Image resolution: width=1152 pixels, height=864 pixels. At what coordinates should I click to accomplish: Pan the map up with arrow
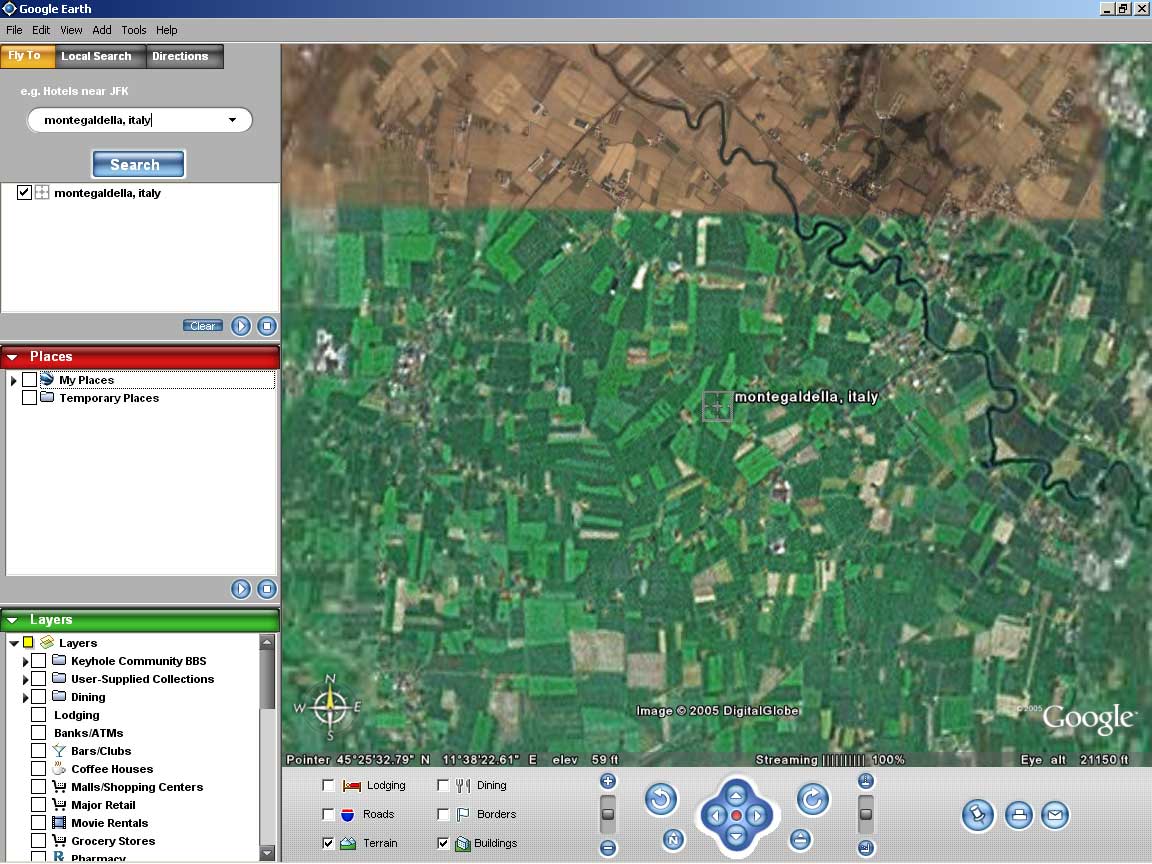(736, 795)
